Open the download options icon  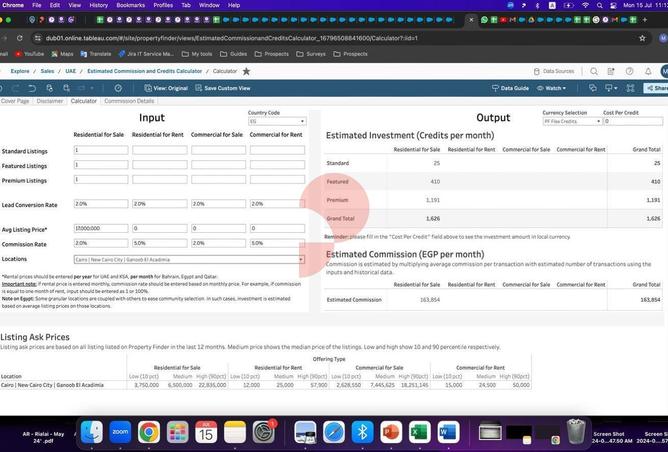611,88
